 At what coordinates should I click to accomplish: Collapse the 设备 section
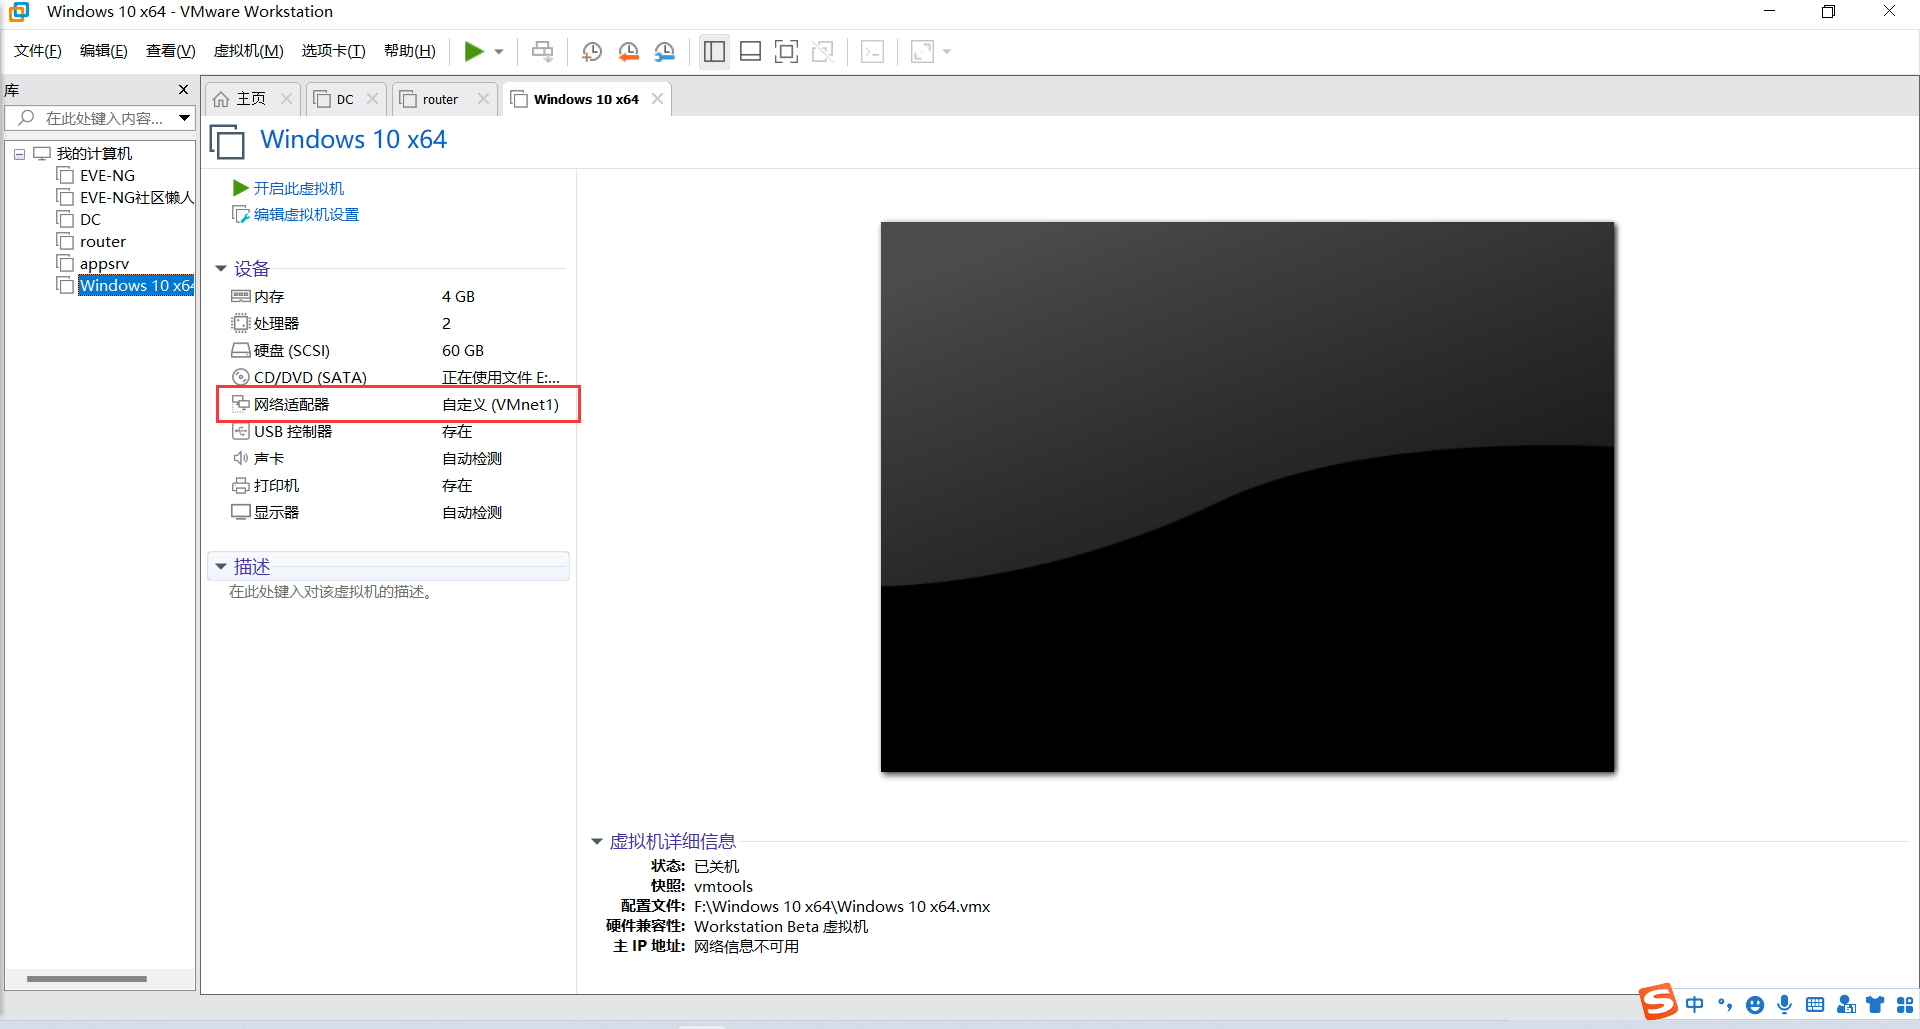tap(221, 269)
